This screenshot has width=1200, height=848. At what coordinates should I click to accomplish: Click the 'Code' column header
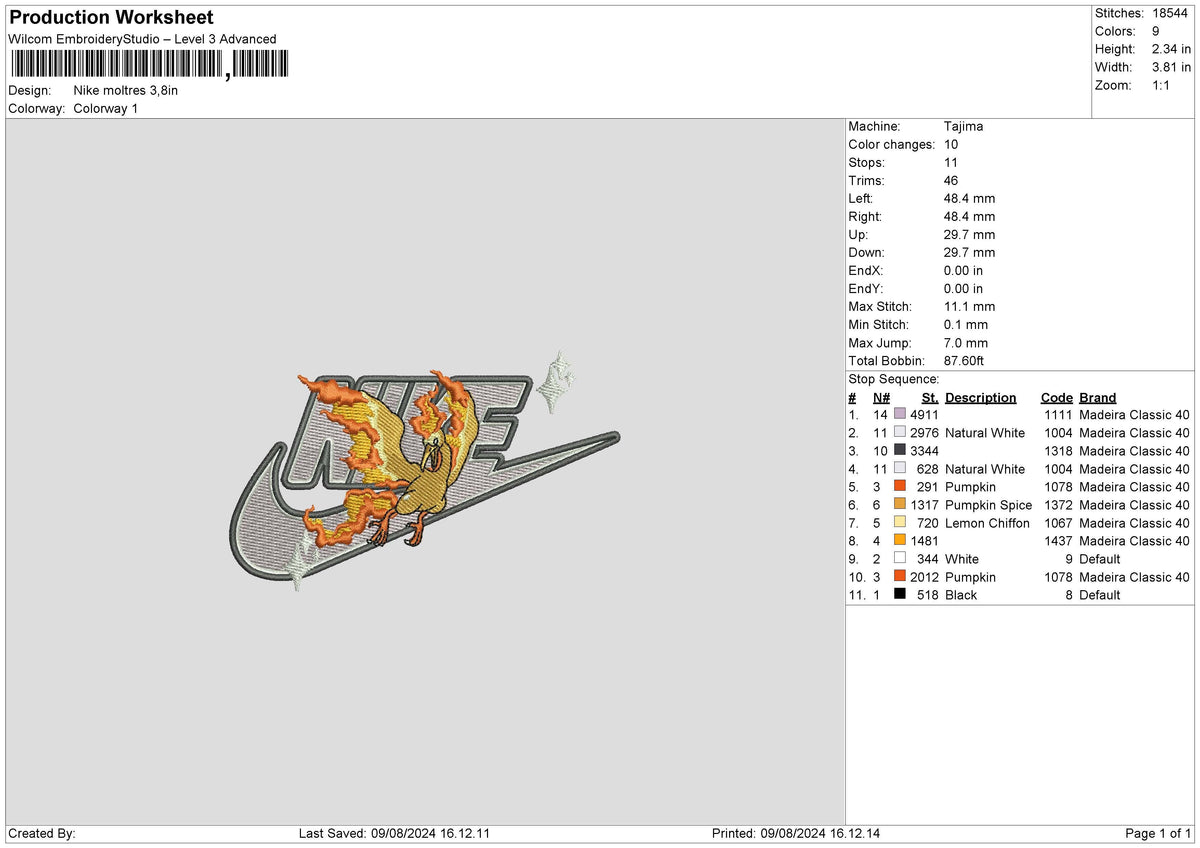1056,397
